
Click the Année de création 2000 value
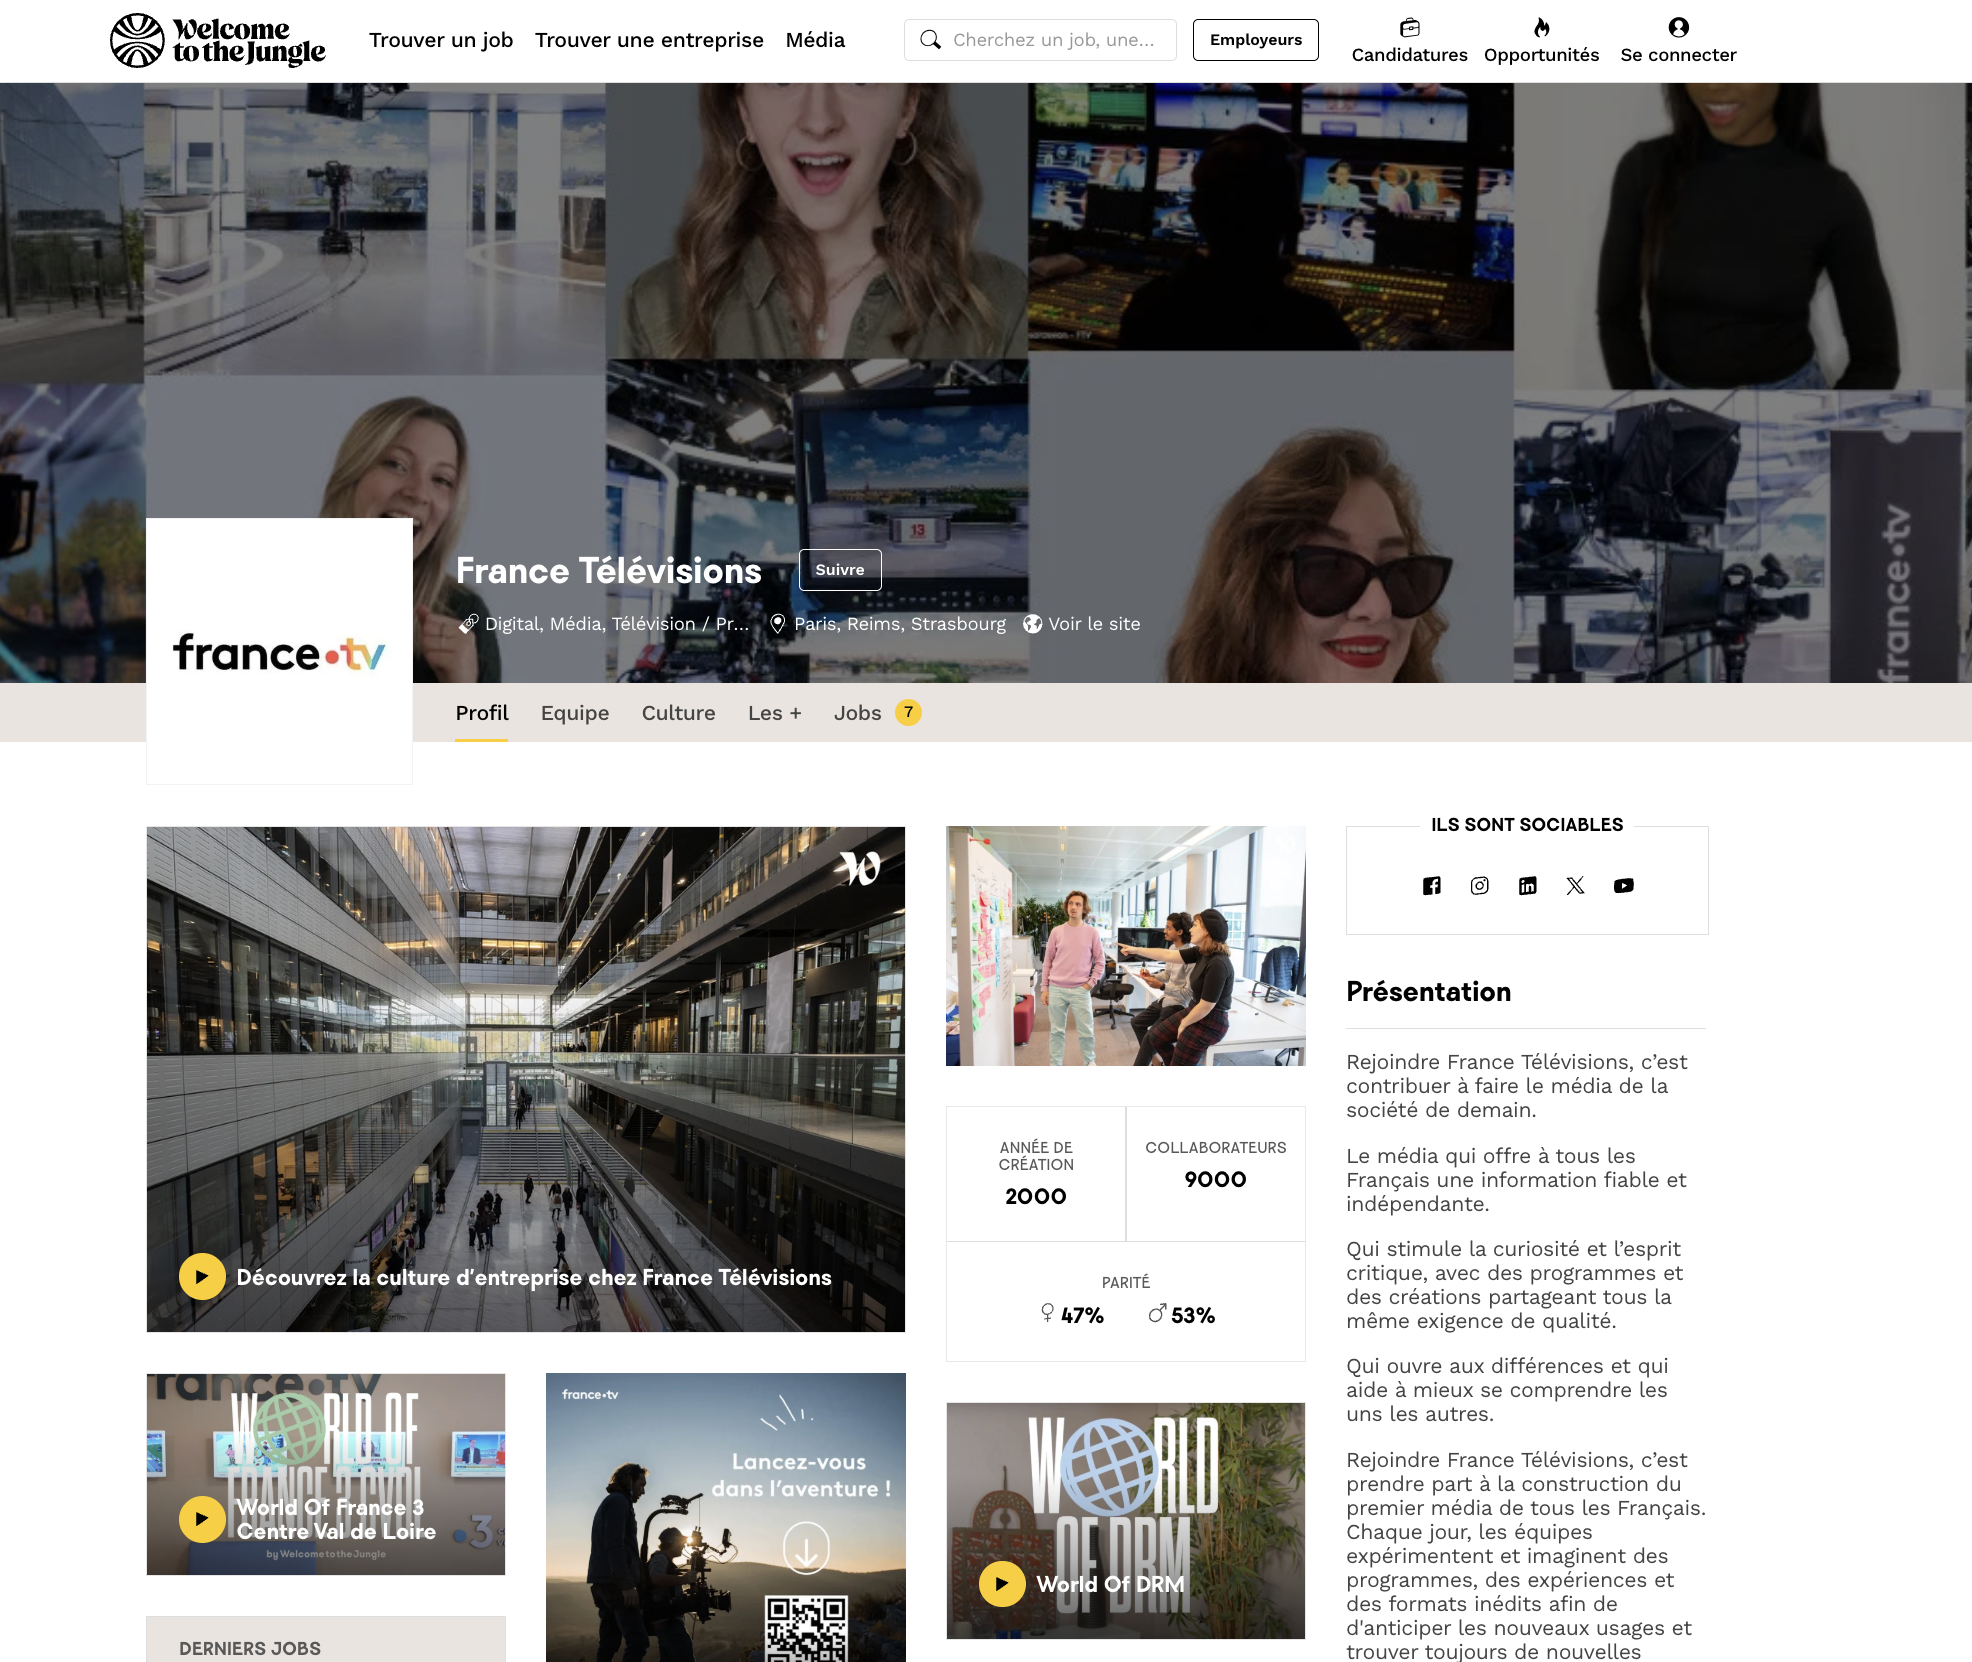pyautogui.click(x=1035, y=1197)
